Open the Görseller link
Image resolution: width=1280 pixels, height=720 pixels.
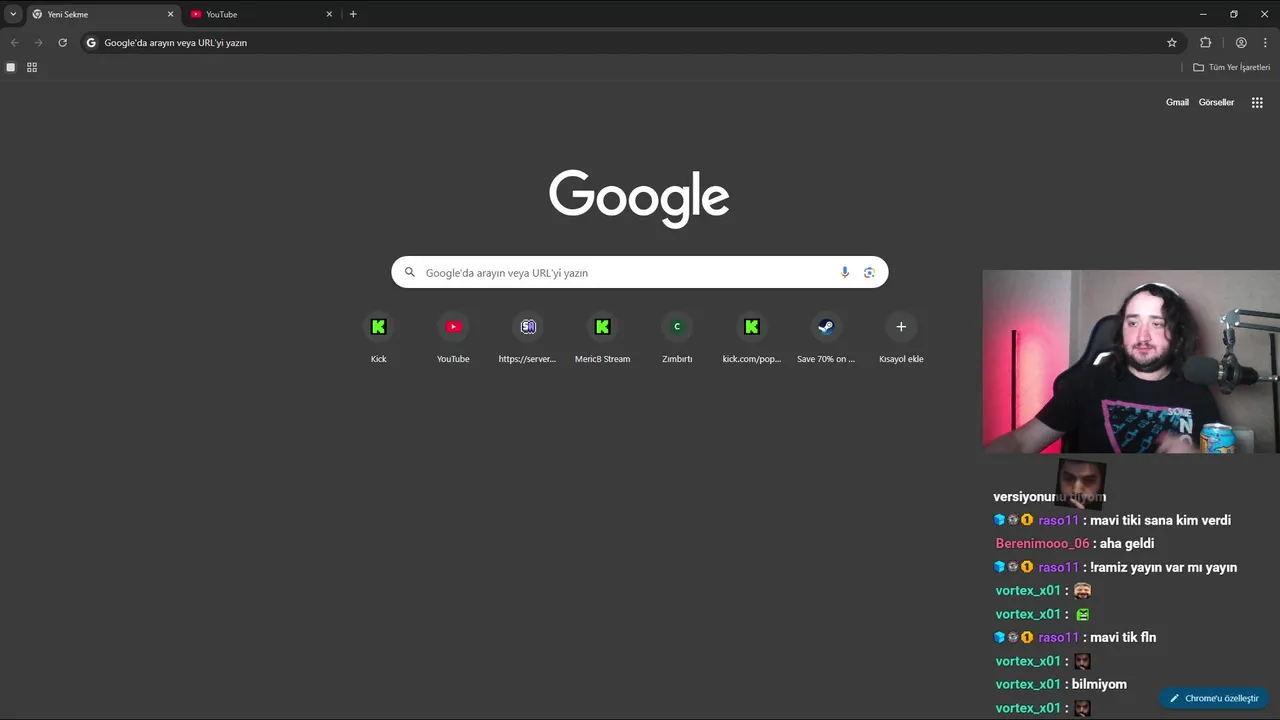[1216, 102]
